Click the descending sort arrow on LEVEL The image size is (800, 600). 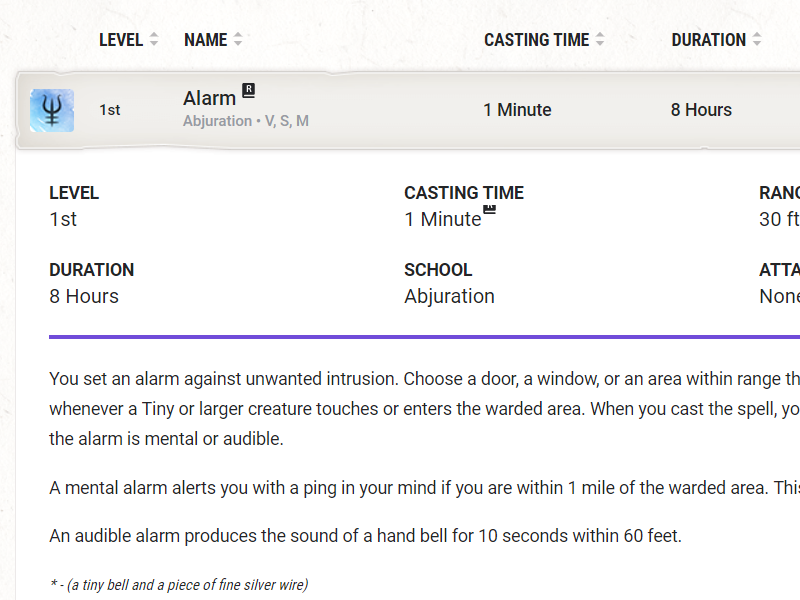coord(153,44)
